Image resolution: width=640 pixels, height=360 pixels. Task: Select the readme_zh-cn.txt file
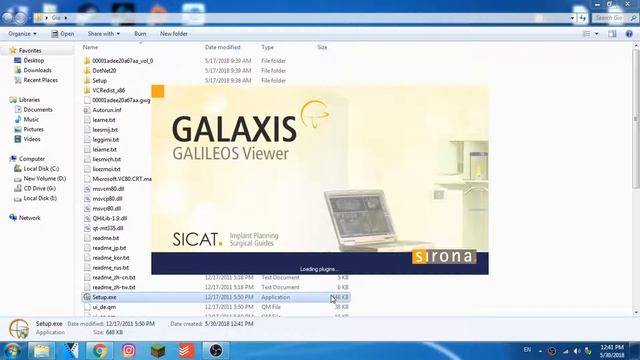coord(114,278)
